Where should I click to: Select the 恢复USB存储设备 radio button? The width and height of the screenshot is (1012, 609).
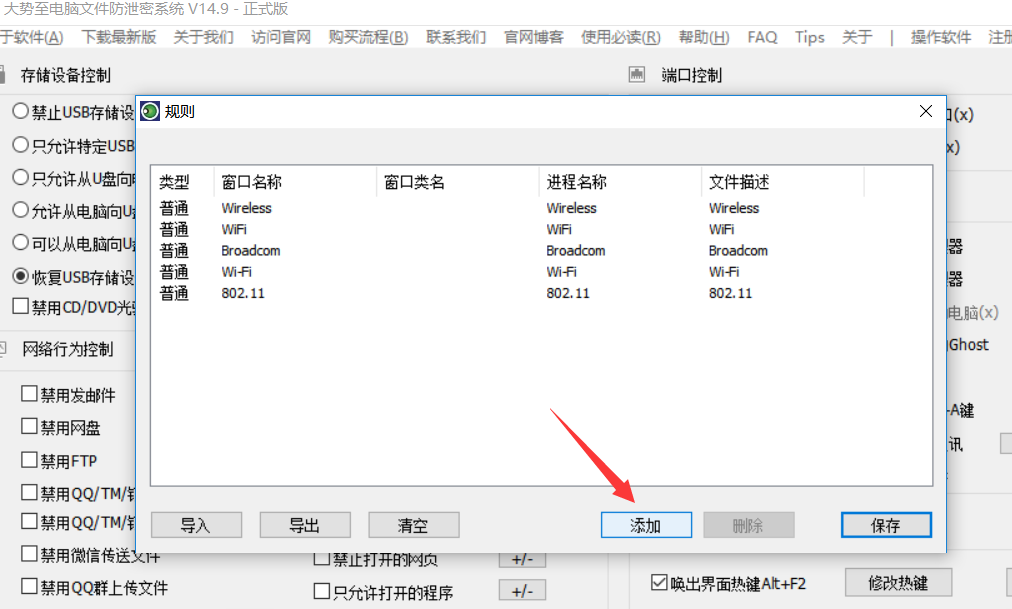(x=21, y=276)
